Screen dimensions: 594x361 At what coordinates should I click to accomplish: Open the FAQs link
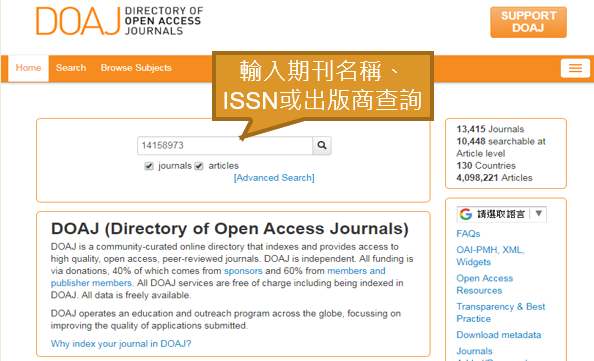click(468, 234)
